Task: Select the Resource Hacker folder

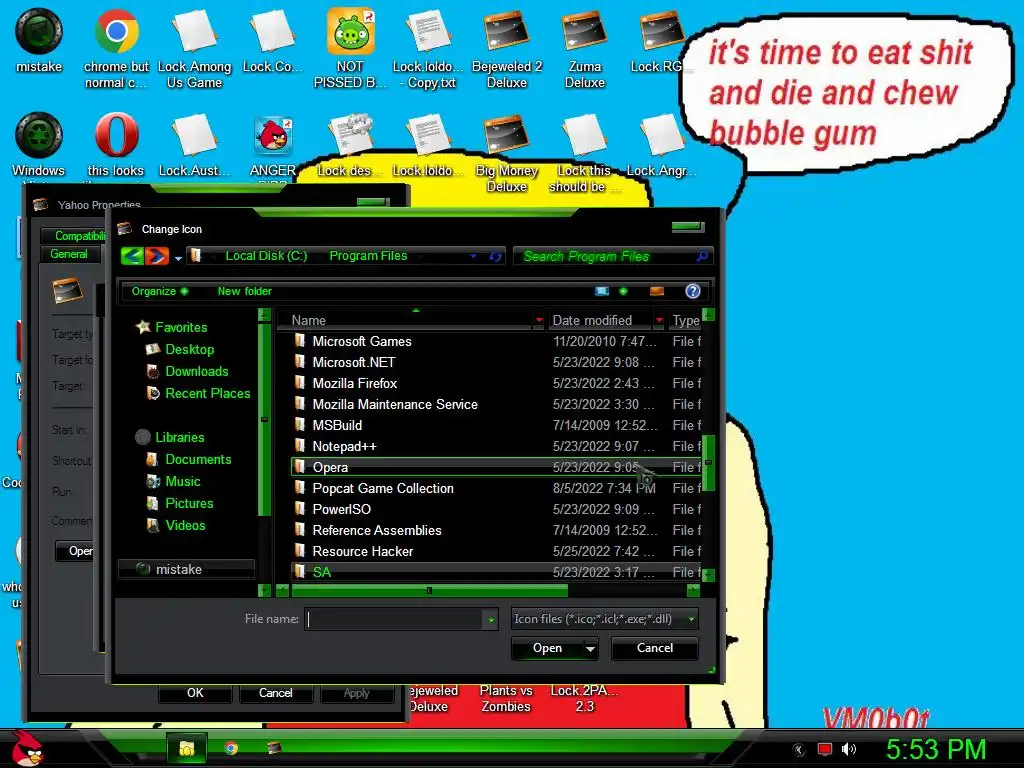Action: click(495, 551)
